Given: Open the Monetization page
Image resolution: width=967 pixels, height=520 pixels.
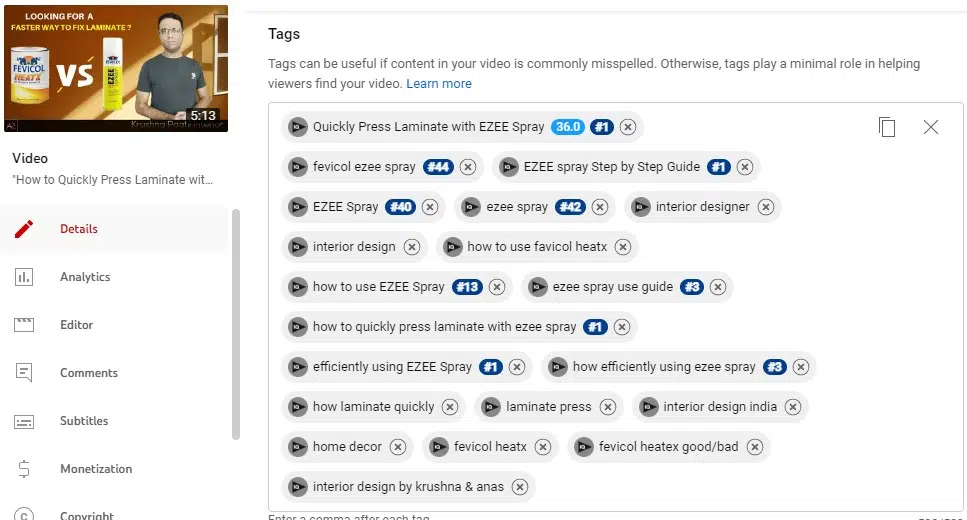Looking at the screenshot, I should point(95,469).
